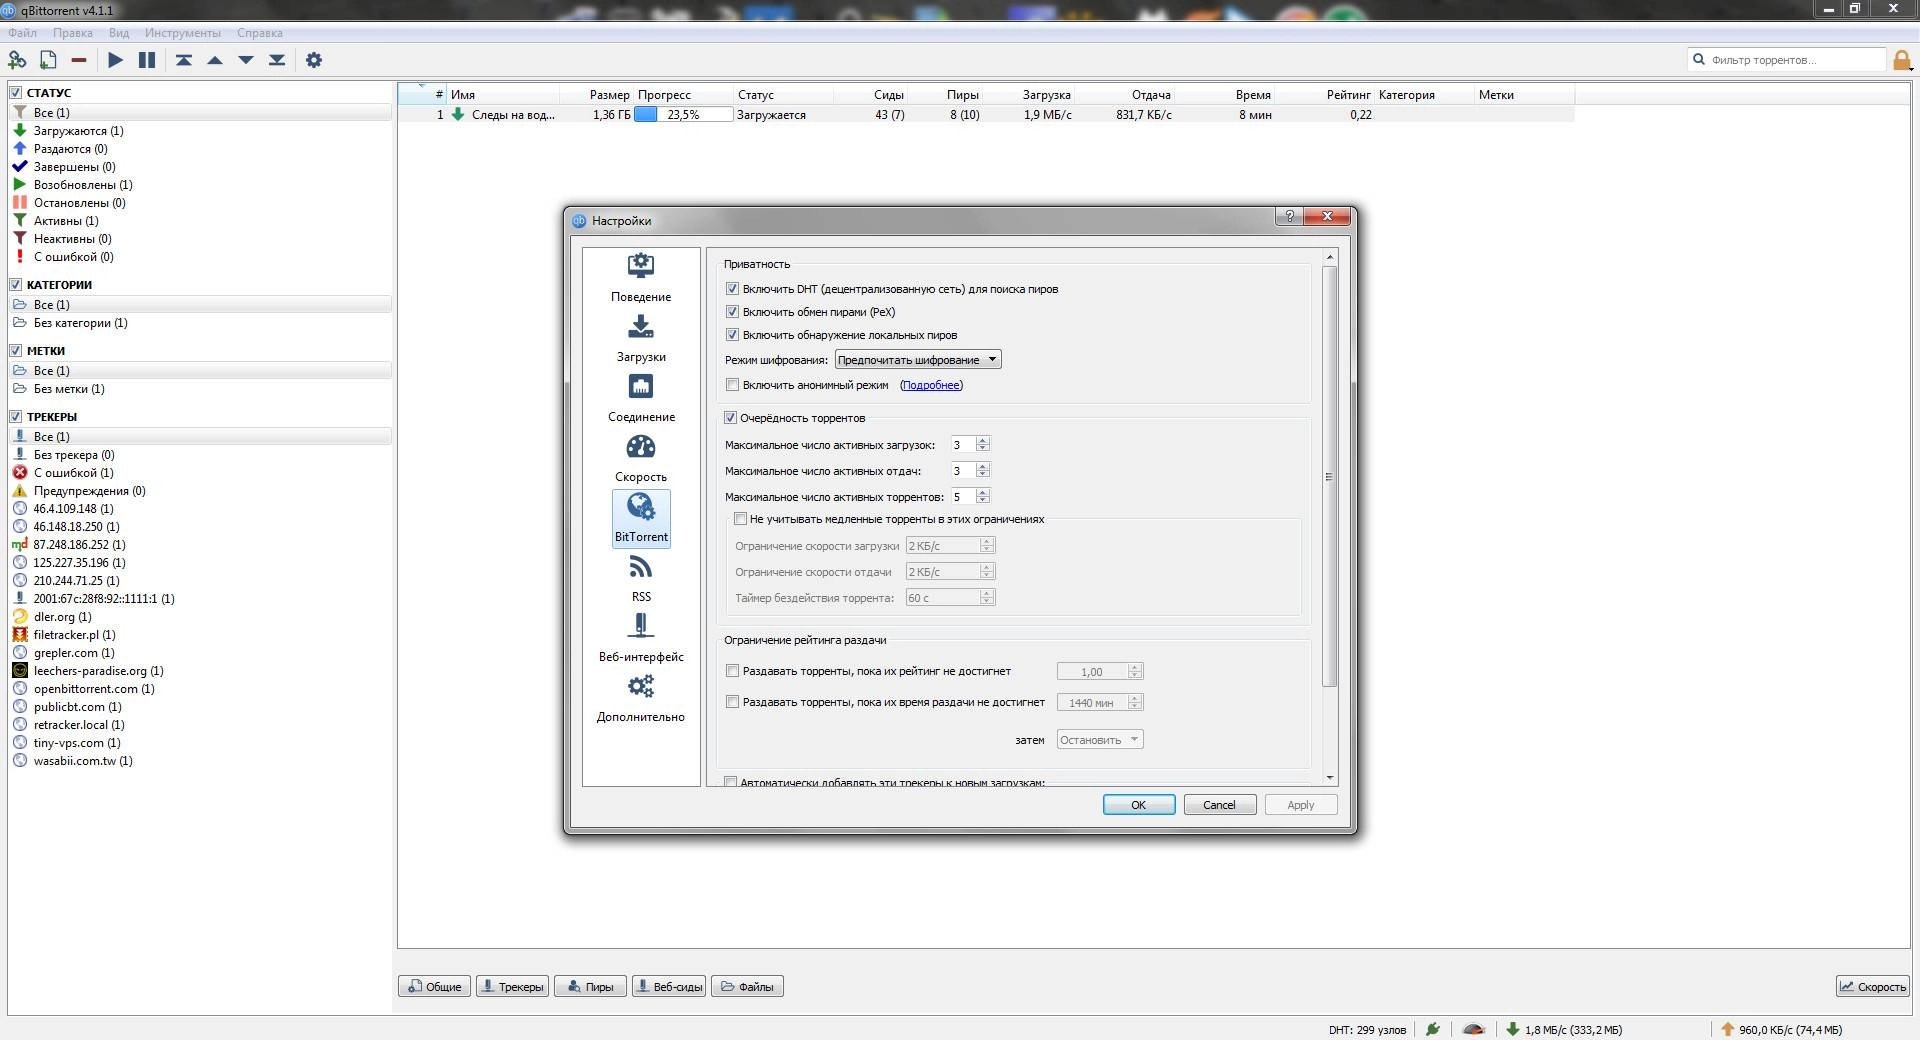
Task: Move torrent up in queue
Action: coord(215,60)
